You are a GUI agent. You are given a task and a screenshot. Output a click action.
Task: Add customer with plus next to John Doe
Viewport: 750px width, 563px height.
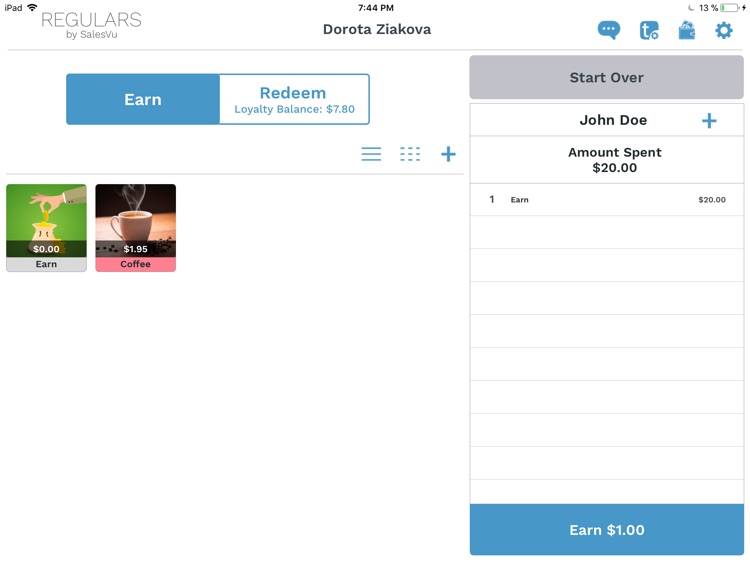coord(709,121)
